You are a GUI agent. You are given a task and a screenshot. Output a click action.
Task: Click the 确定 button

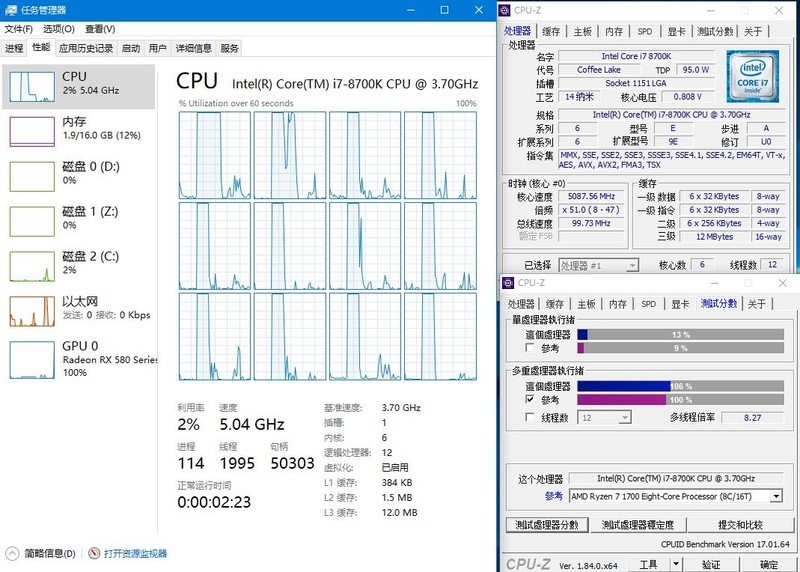click(x=769, y=564)
